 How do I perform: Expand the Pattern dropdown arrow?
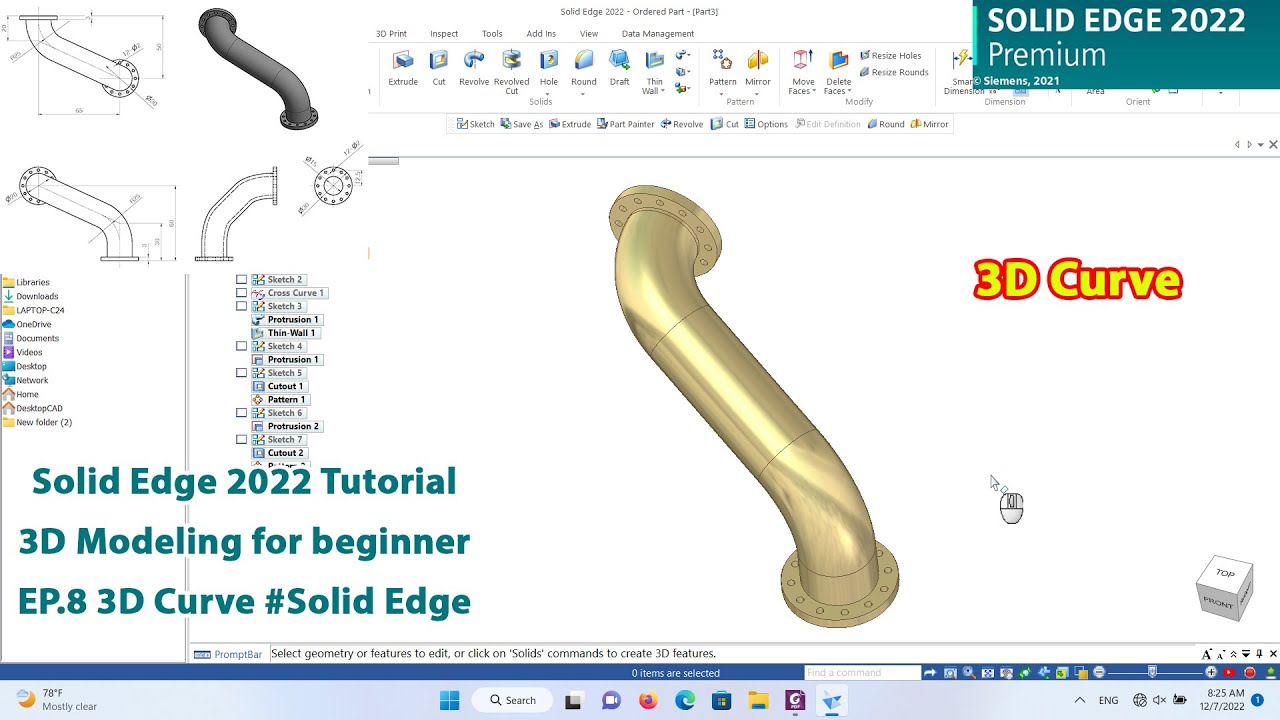coord(722,93)
